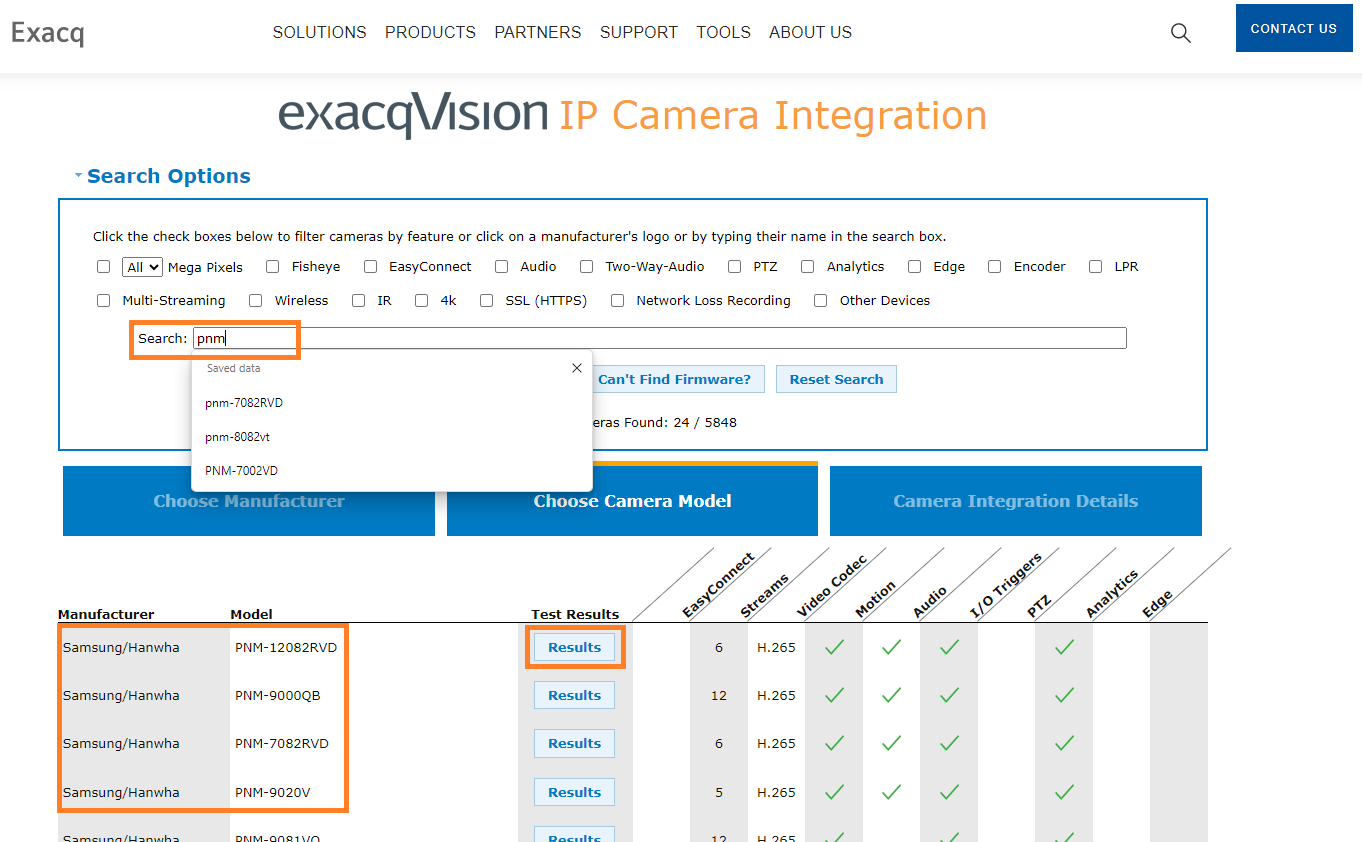This screenshot has height=842, width=1362.
Task: Click the EasyConnect column header
Action: coord(718,586)
